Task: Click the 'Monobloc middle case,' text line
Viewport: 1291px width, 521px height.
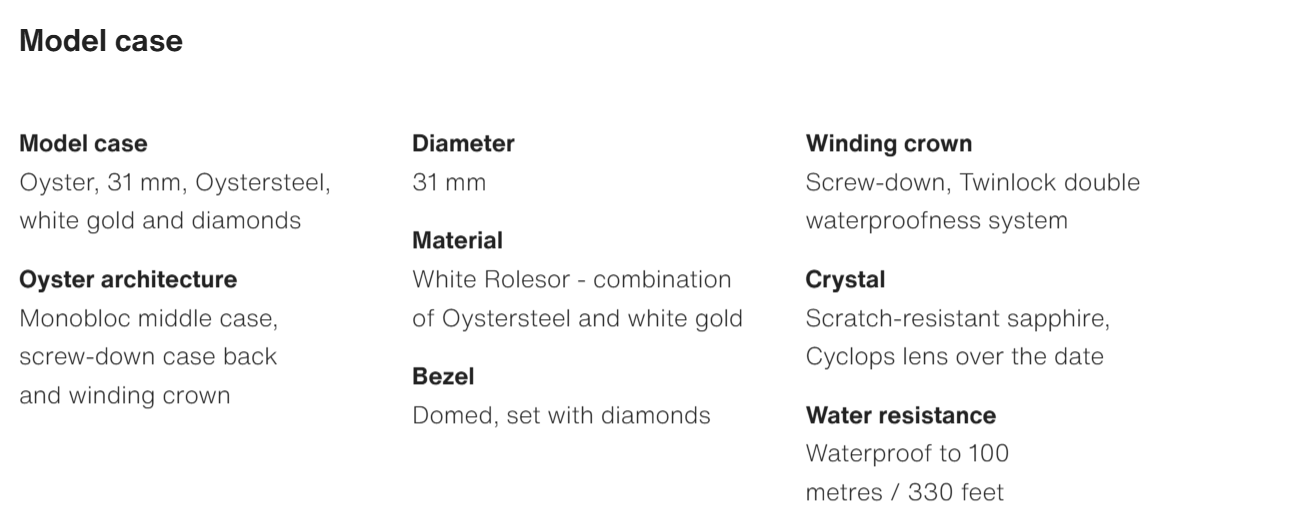Action: [148, 318]
